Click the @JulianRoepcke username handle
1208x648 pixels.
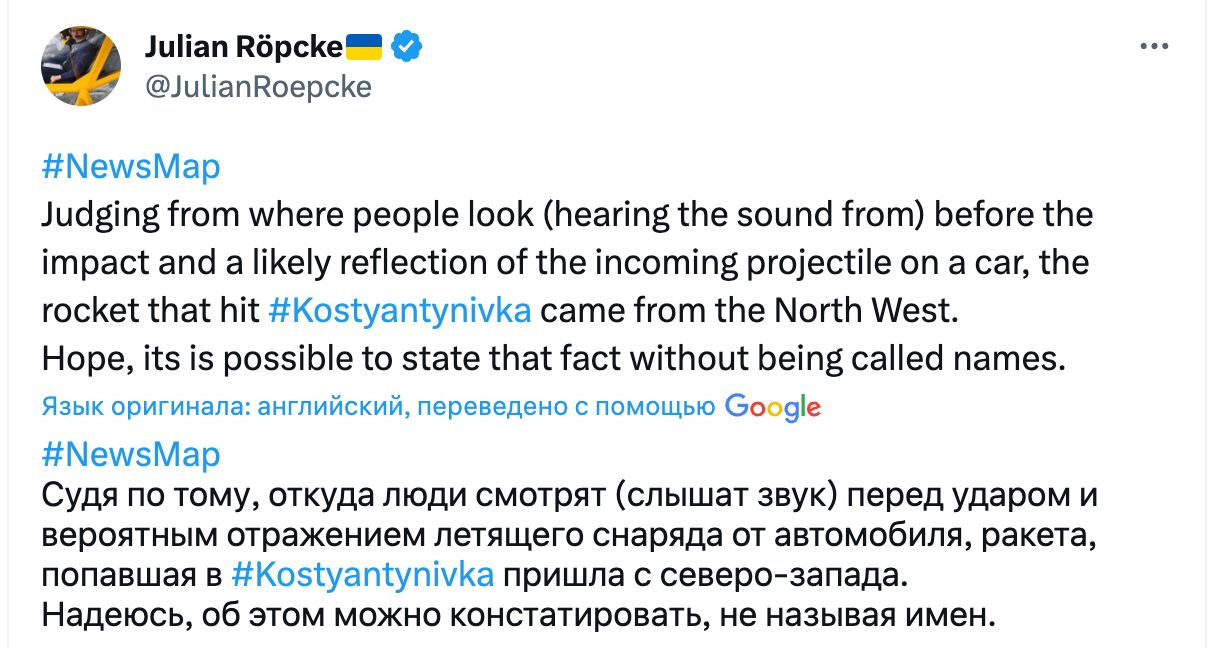260,86
